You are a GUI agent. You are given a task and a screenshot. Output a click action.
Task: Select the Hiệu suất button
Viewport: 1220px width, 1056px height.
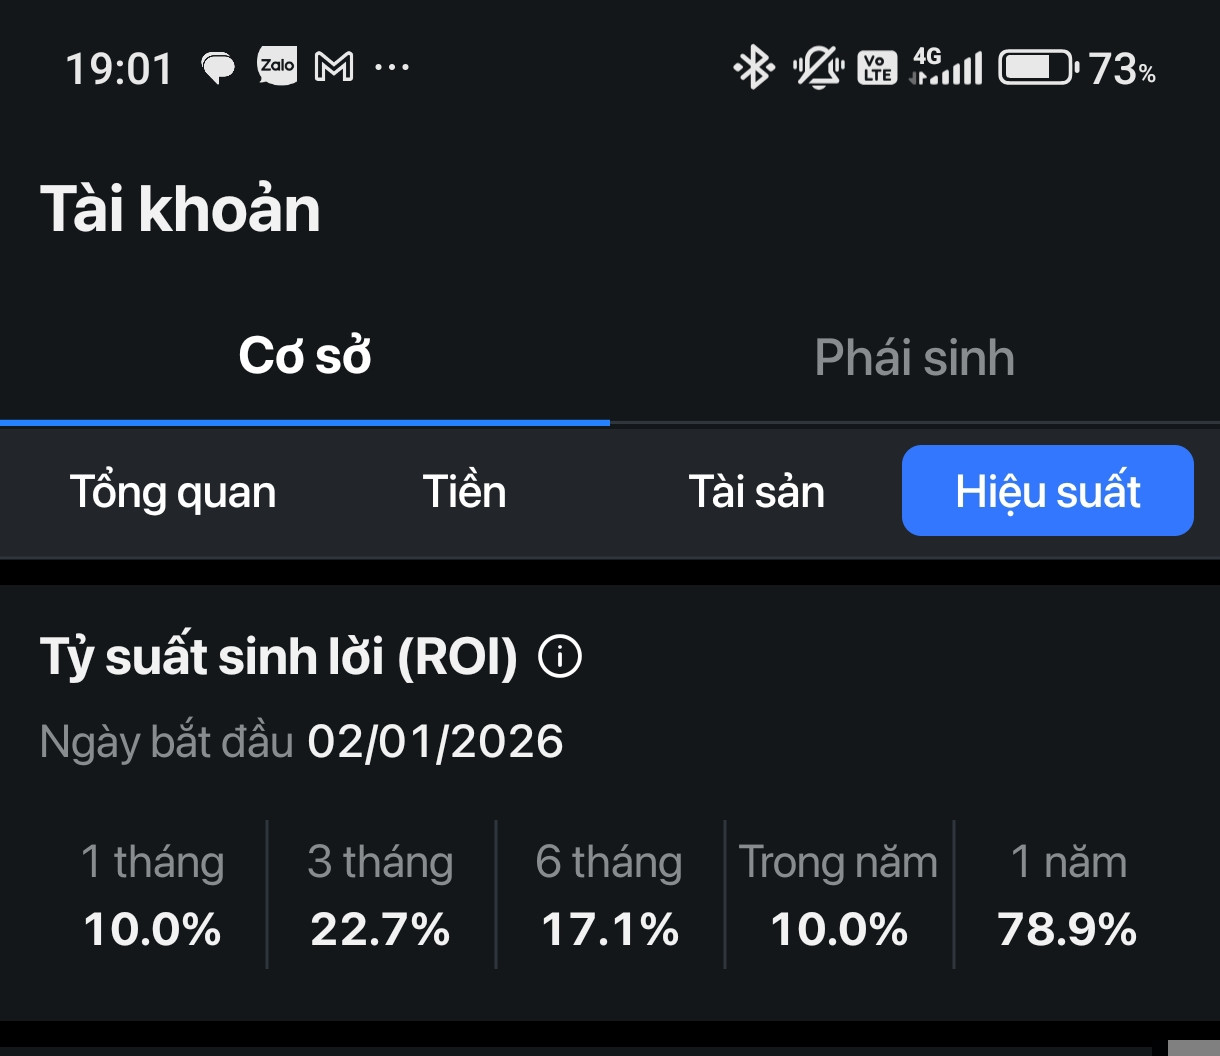(1048, 491)
